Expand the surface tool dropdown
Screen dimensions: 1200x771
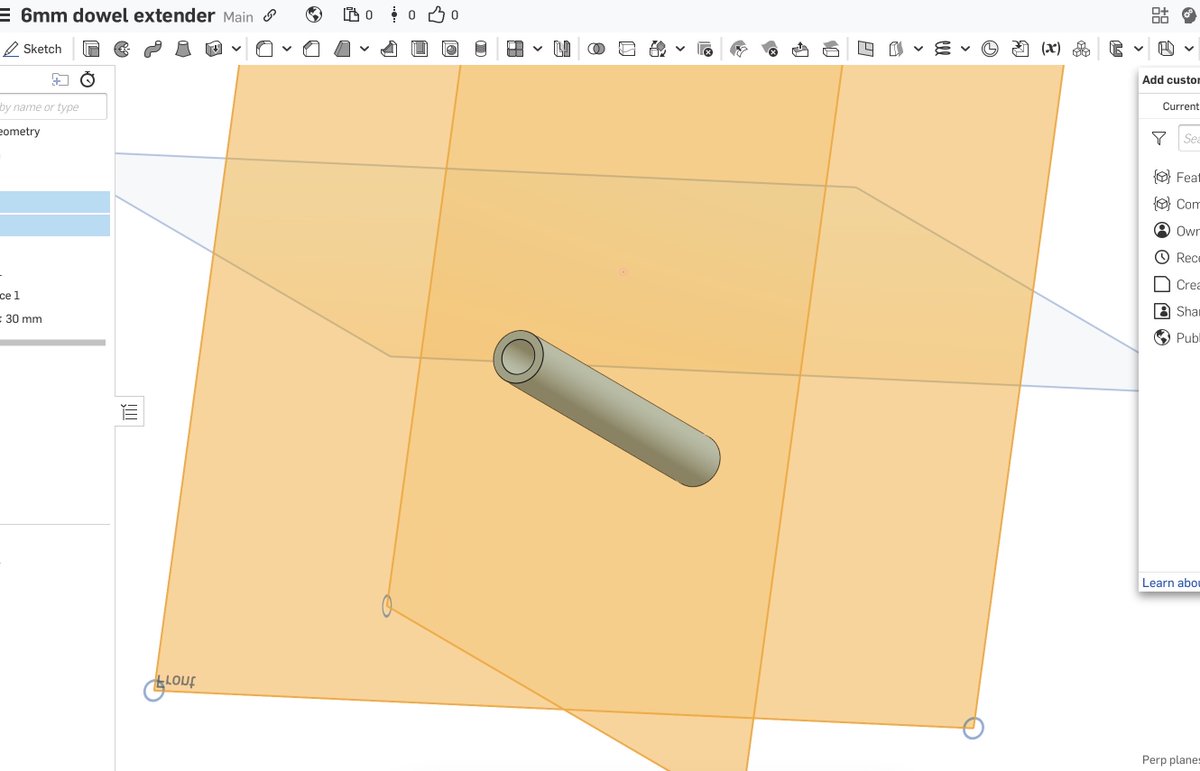(x=919, y=48)
